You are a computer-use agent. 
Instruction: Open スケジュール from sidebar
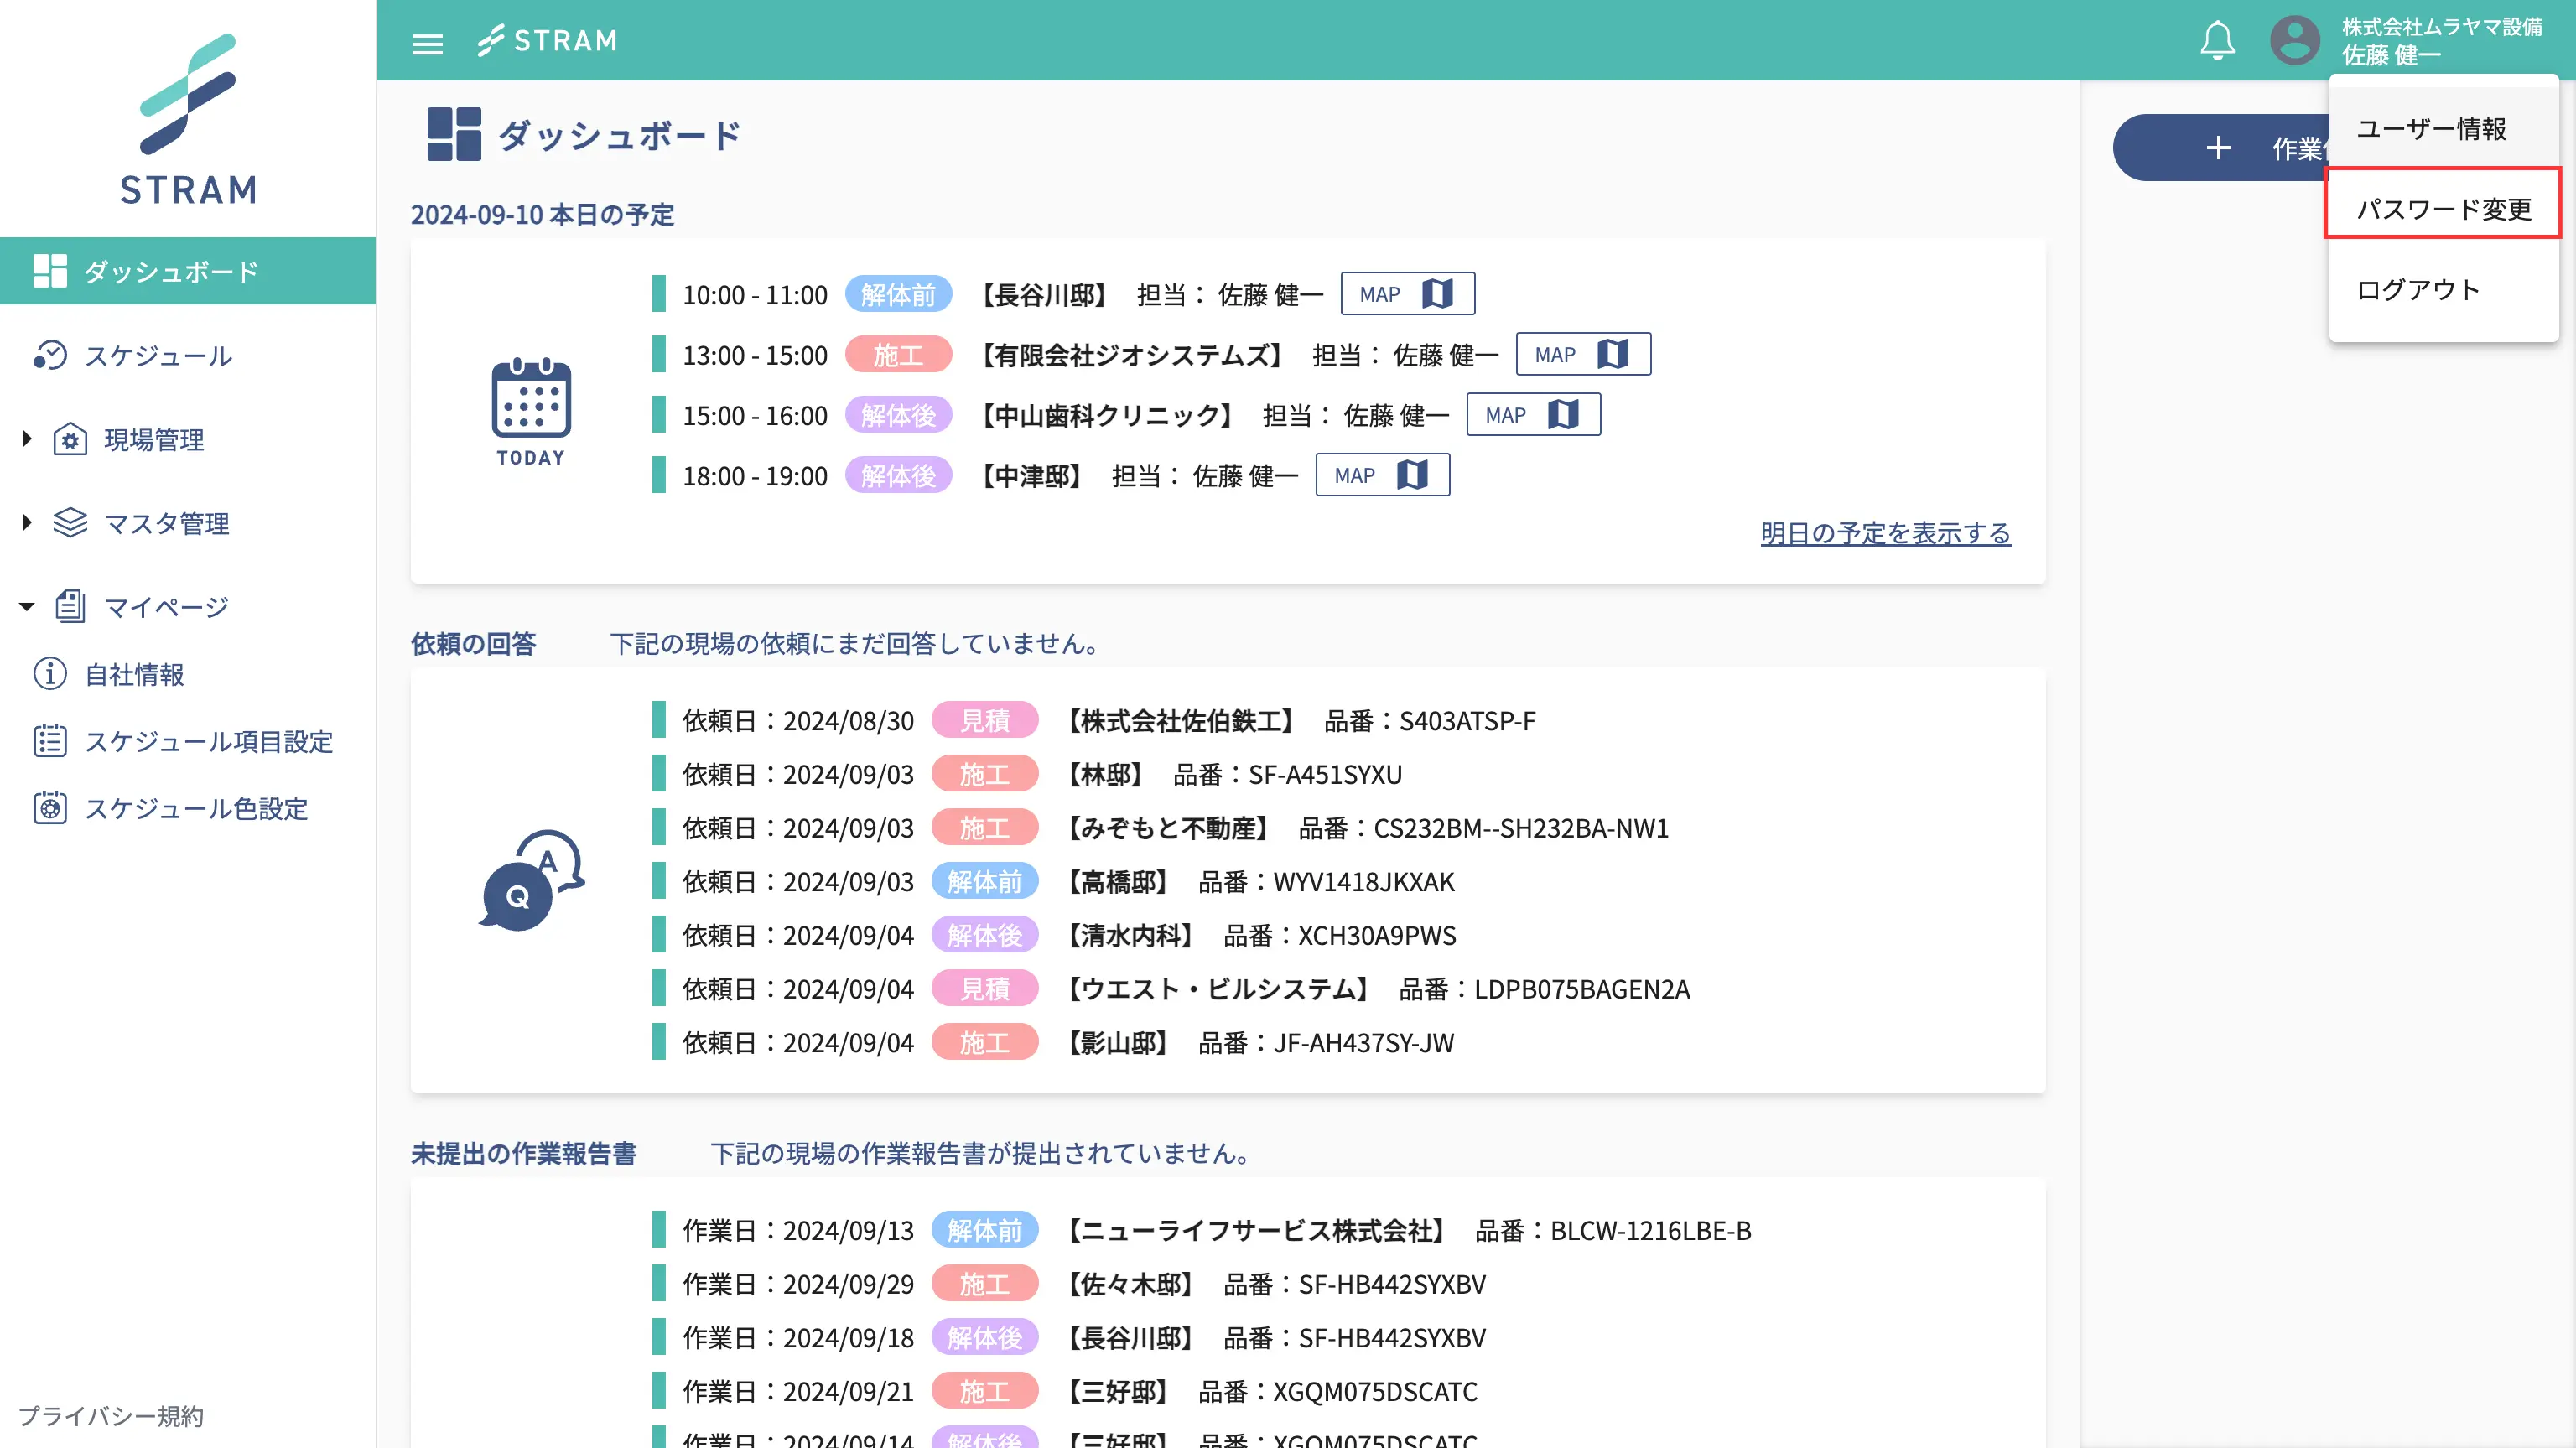pos(158,355)
